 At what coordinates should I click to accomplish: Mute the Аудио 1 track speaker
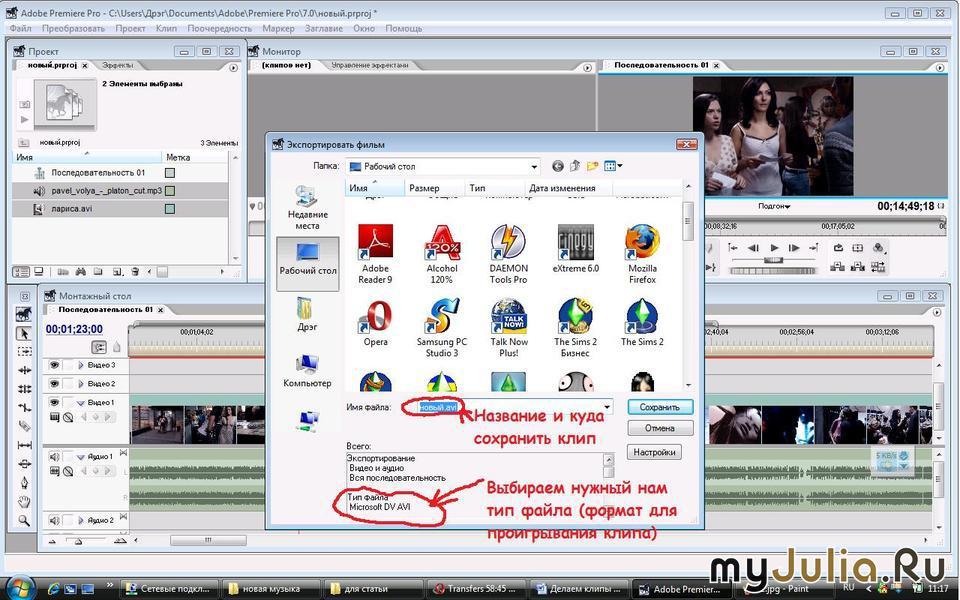tap(54, 456)
